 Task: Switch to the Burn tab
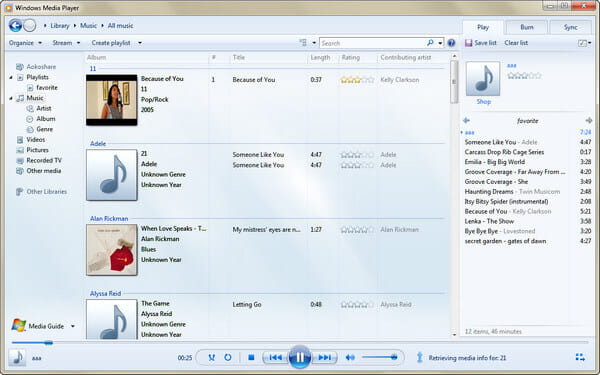527,27
